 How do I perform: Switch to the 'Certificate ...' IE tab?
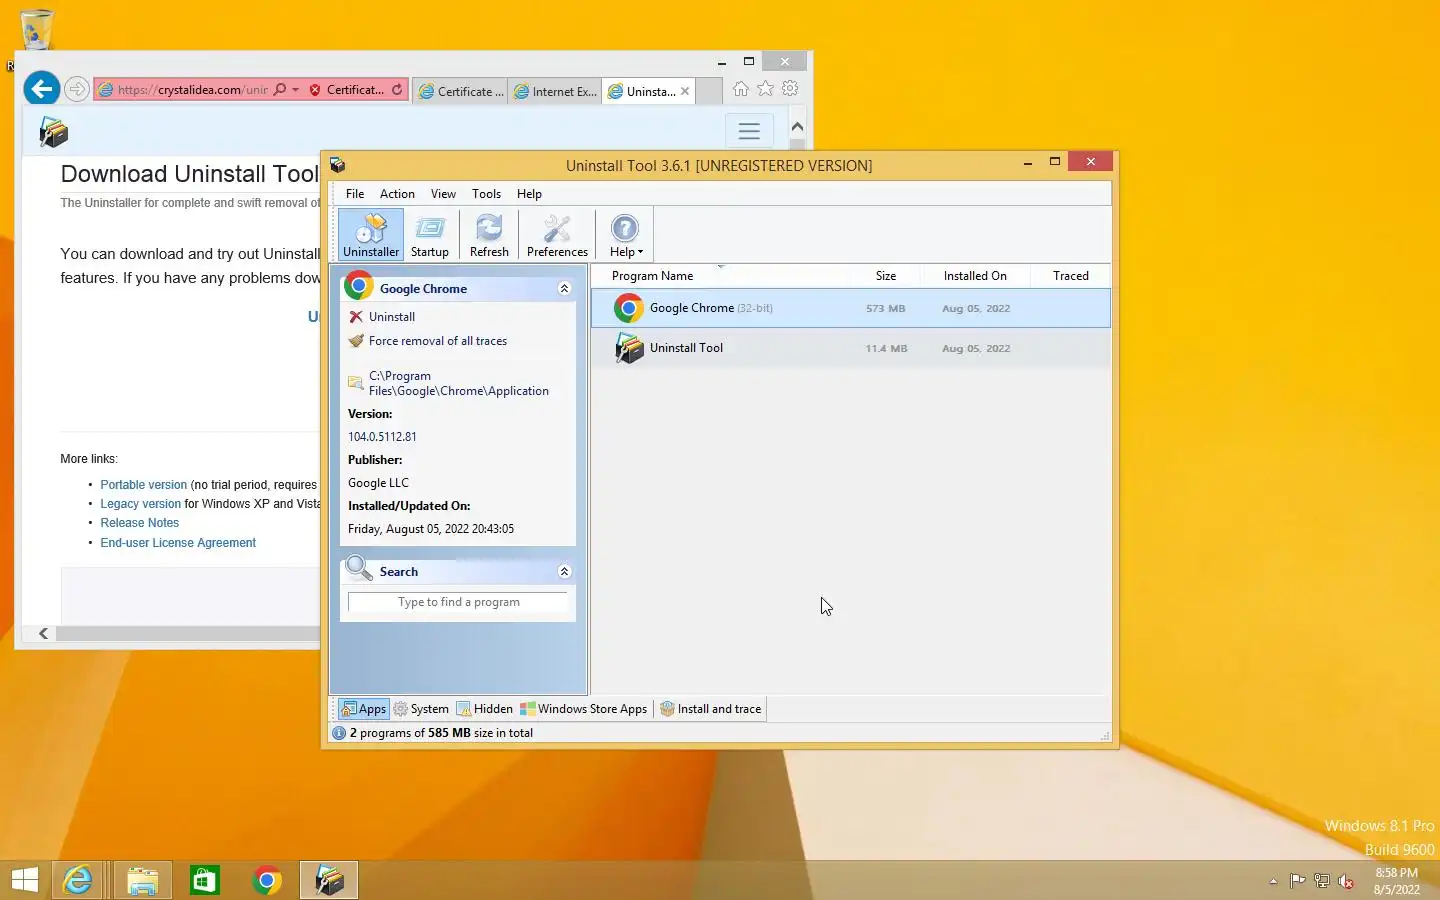(460, 91)
